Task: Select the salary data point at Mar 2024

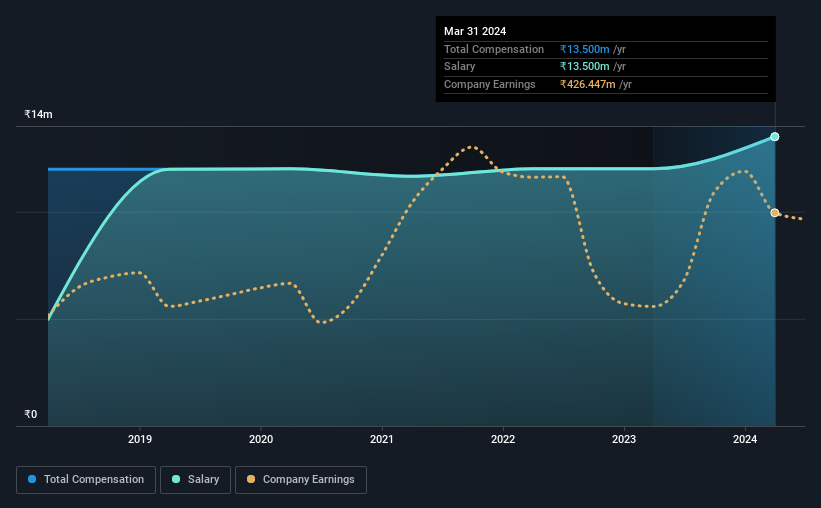Action: 774,137
